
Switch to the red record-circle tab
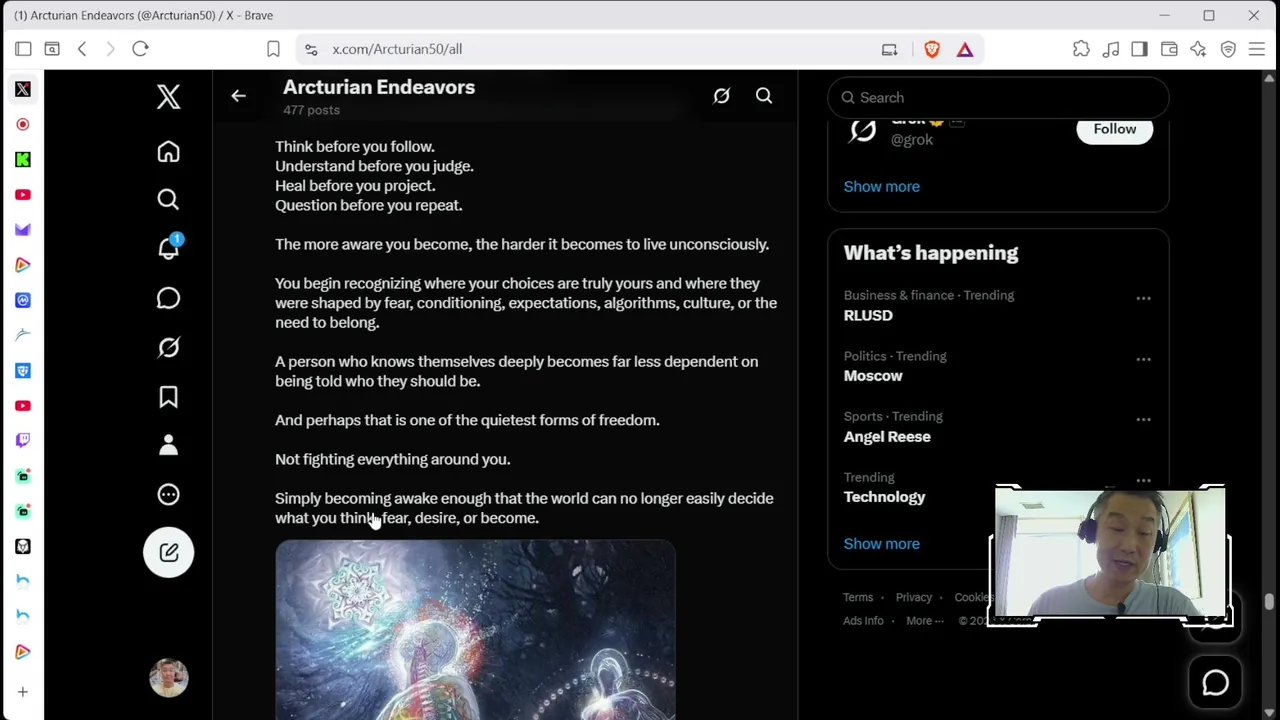[x=23, y=124]
